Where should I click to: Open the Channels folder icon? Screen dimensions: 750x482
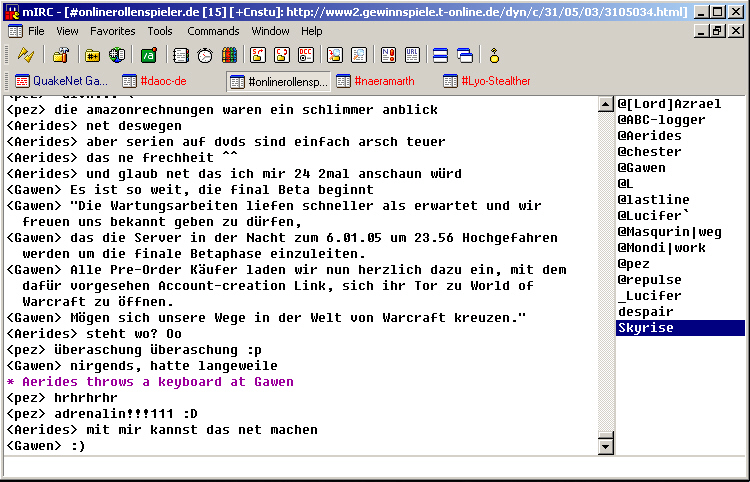[92, 55]
